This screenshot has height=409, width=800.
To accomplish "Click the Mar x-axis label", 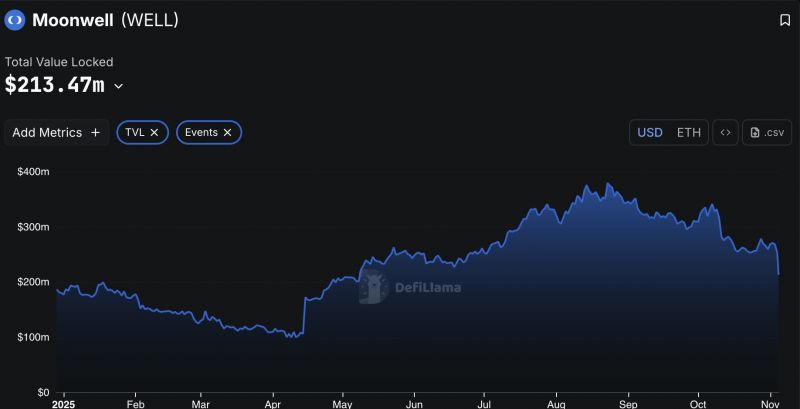I will coord(201,404).
